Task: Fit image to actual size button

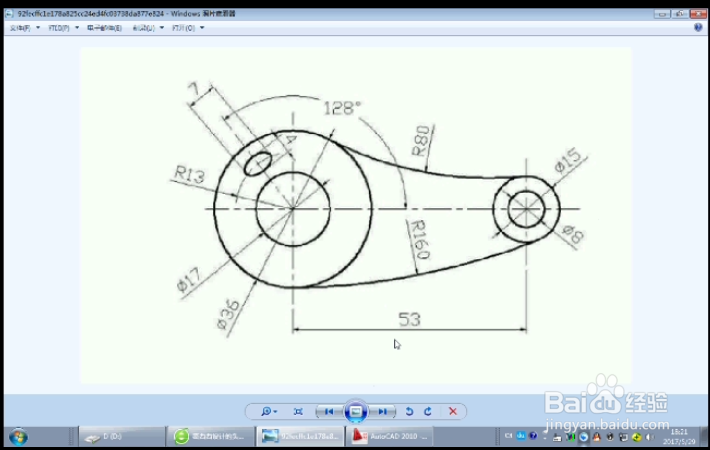Action: pos(298,411)
